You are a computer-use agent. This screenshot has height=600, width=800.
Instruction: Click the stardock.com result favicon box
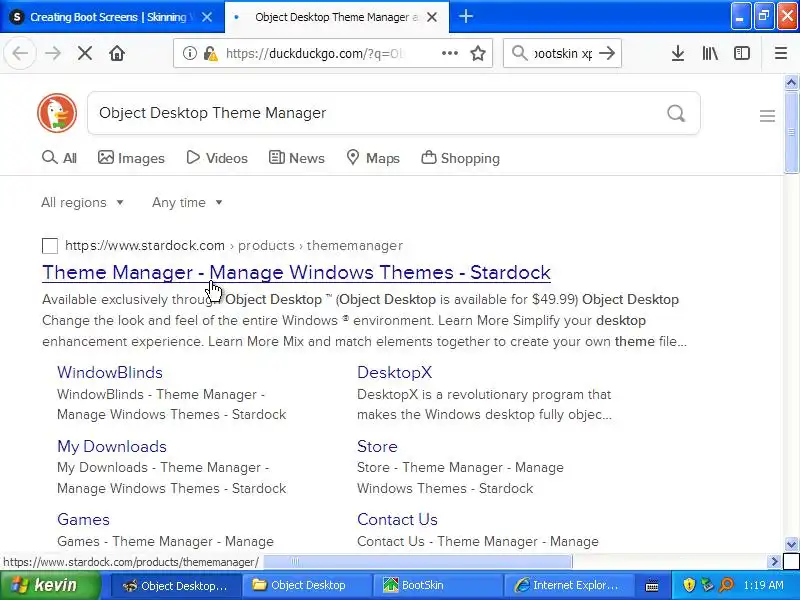(x=50, y=245)
